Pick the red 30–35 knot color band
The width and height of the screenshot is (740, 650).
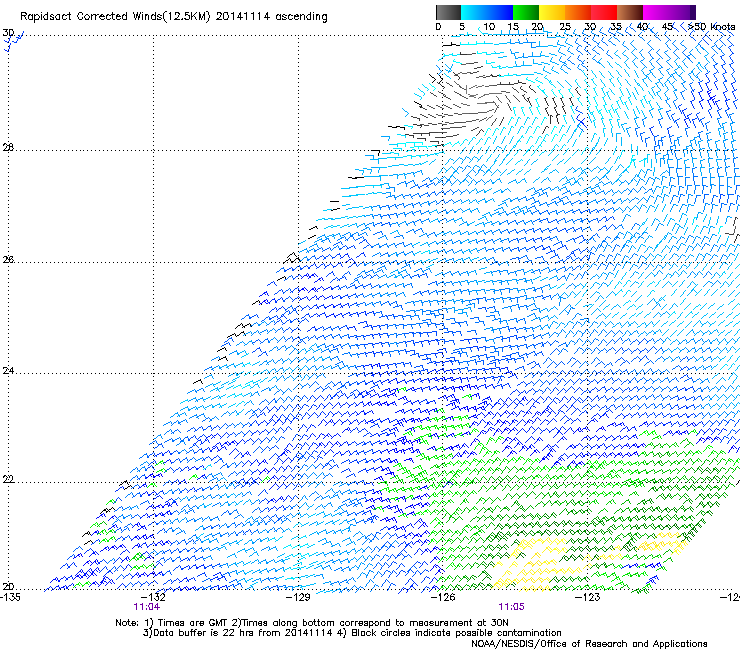(604, 12)
